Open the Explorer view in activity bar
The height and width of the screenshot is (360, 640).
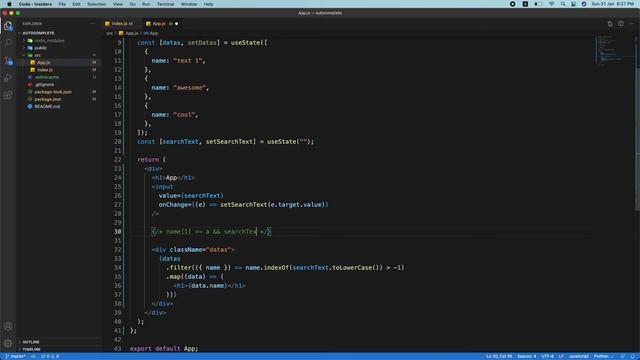coord(8,26)
